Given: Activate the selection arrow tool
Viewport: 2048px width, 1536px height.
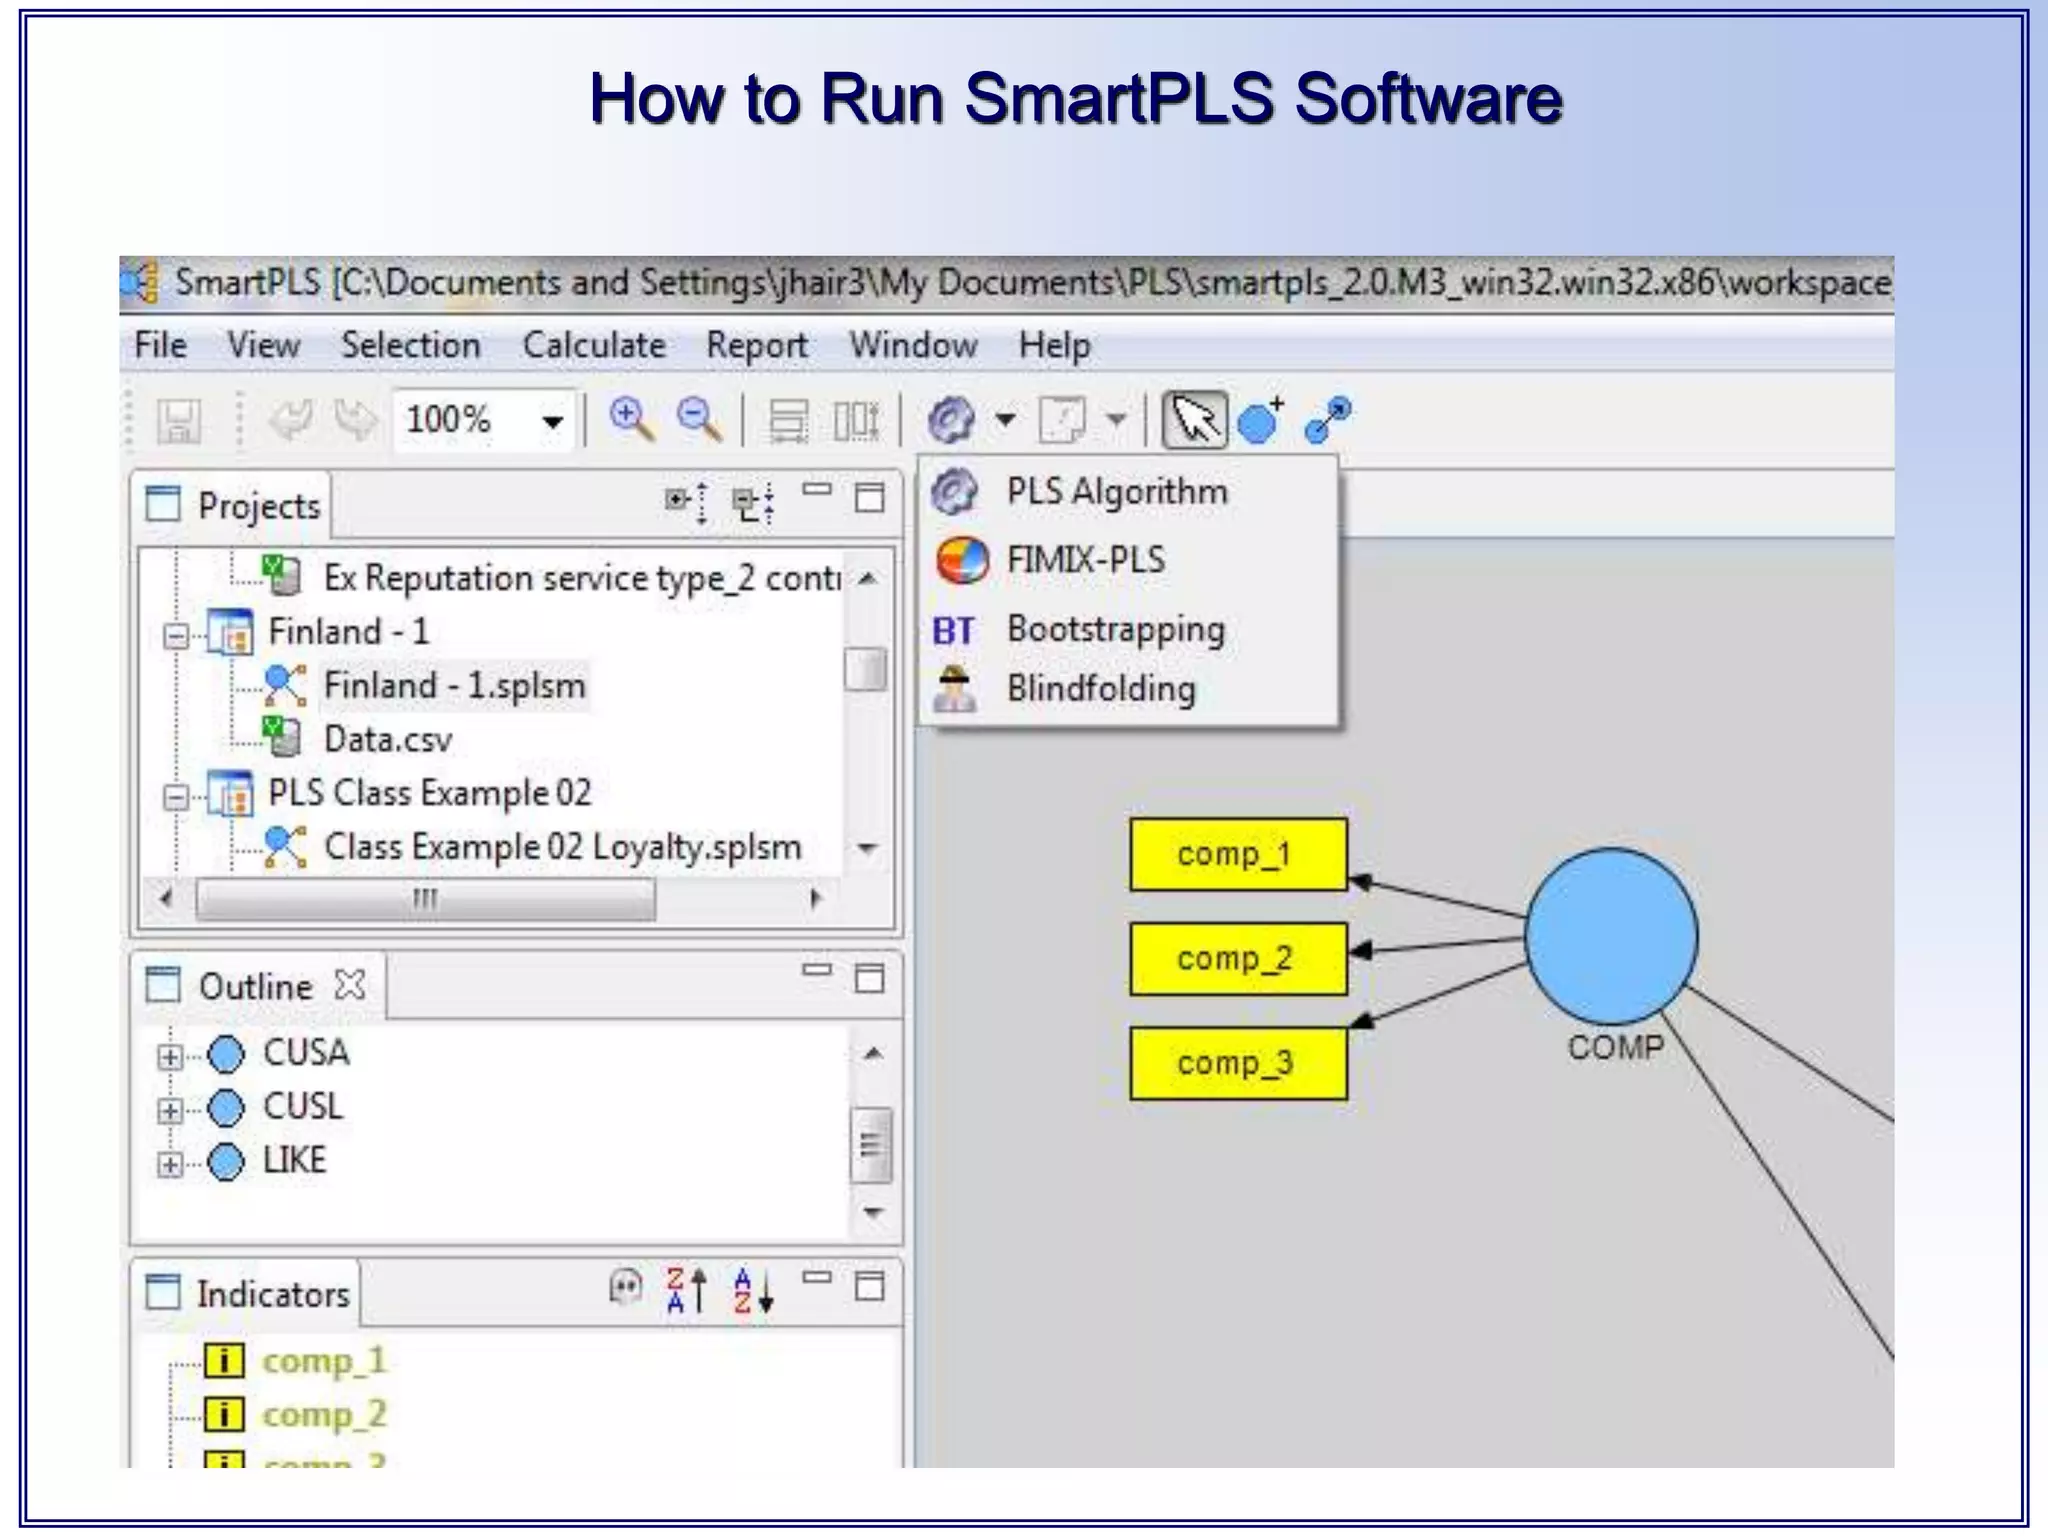Looking at the screenshot, I should point(1195,420).
